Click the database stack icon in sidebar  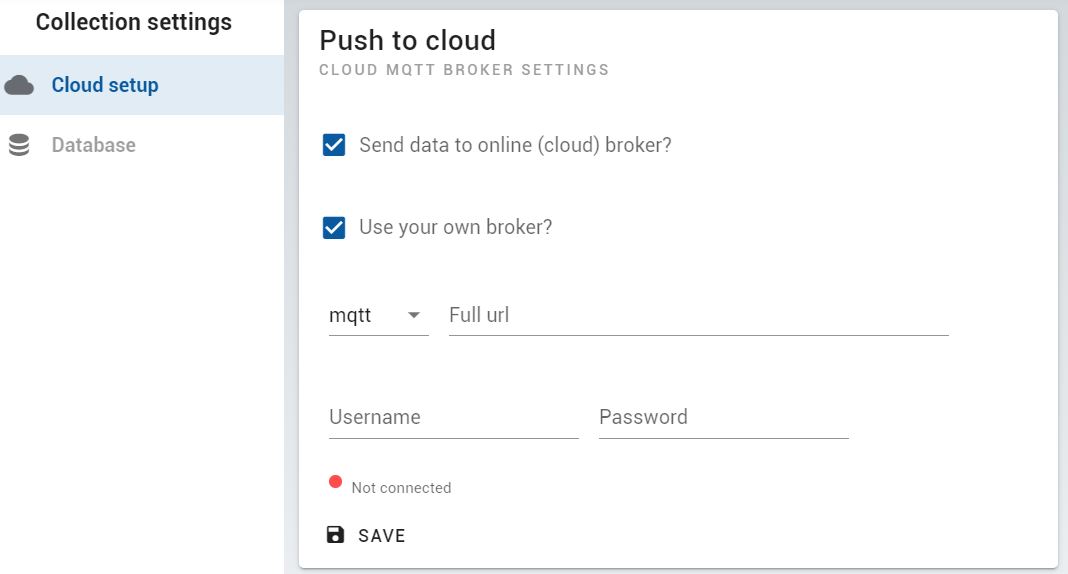tap(19, 145)
